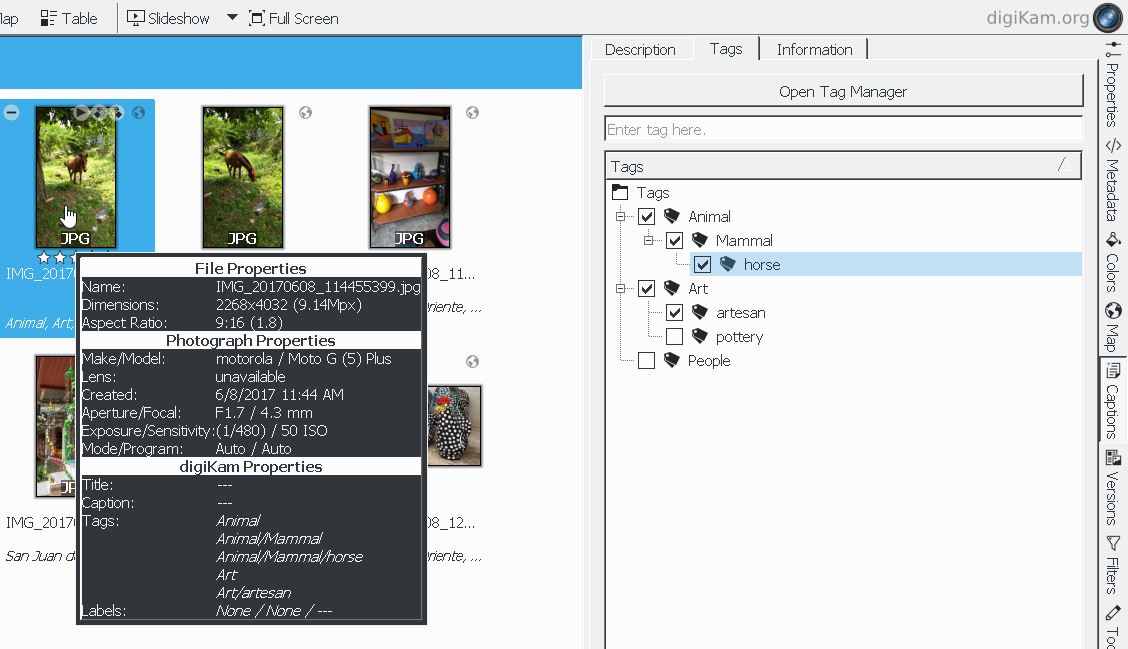This screenshot has width=1128, height=649.
Task: Open the Slideshow dropdown arrow
Action: point(232,18)
